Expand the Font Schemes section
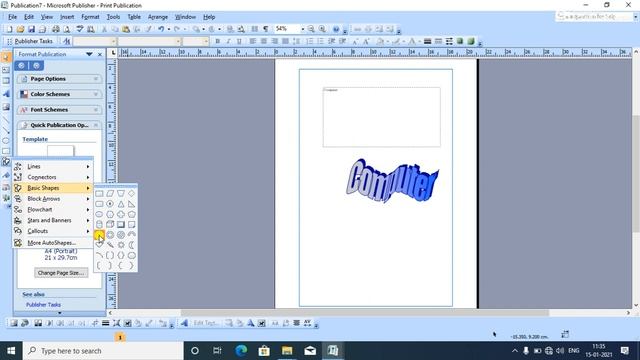This screenshot has width=640, height=360. [x=59, y=110]
